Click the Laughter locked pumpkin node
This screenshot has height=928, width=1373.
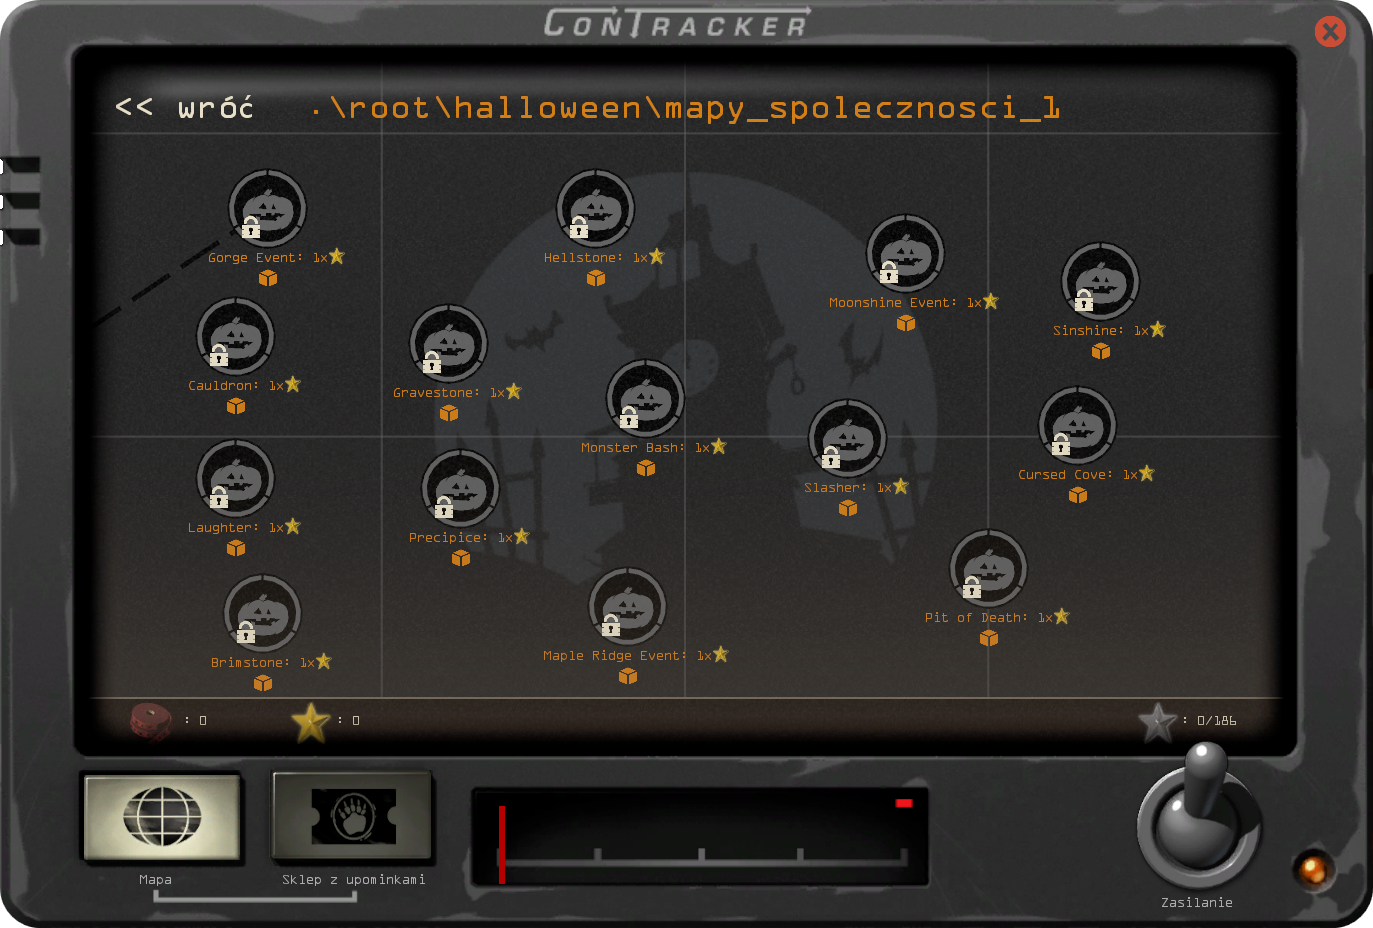235,479
